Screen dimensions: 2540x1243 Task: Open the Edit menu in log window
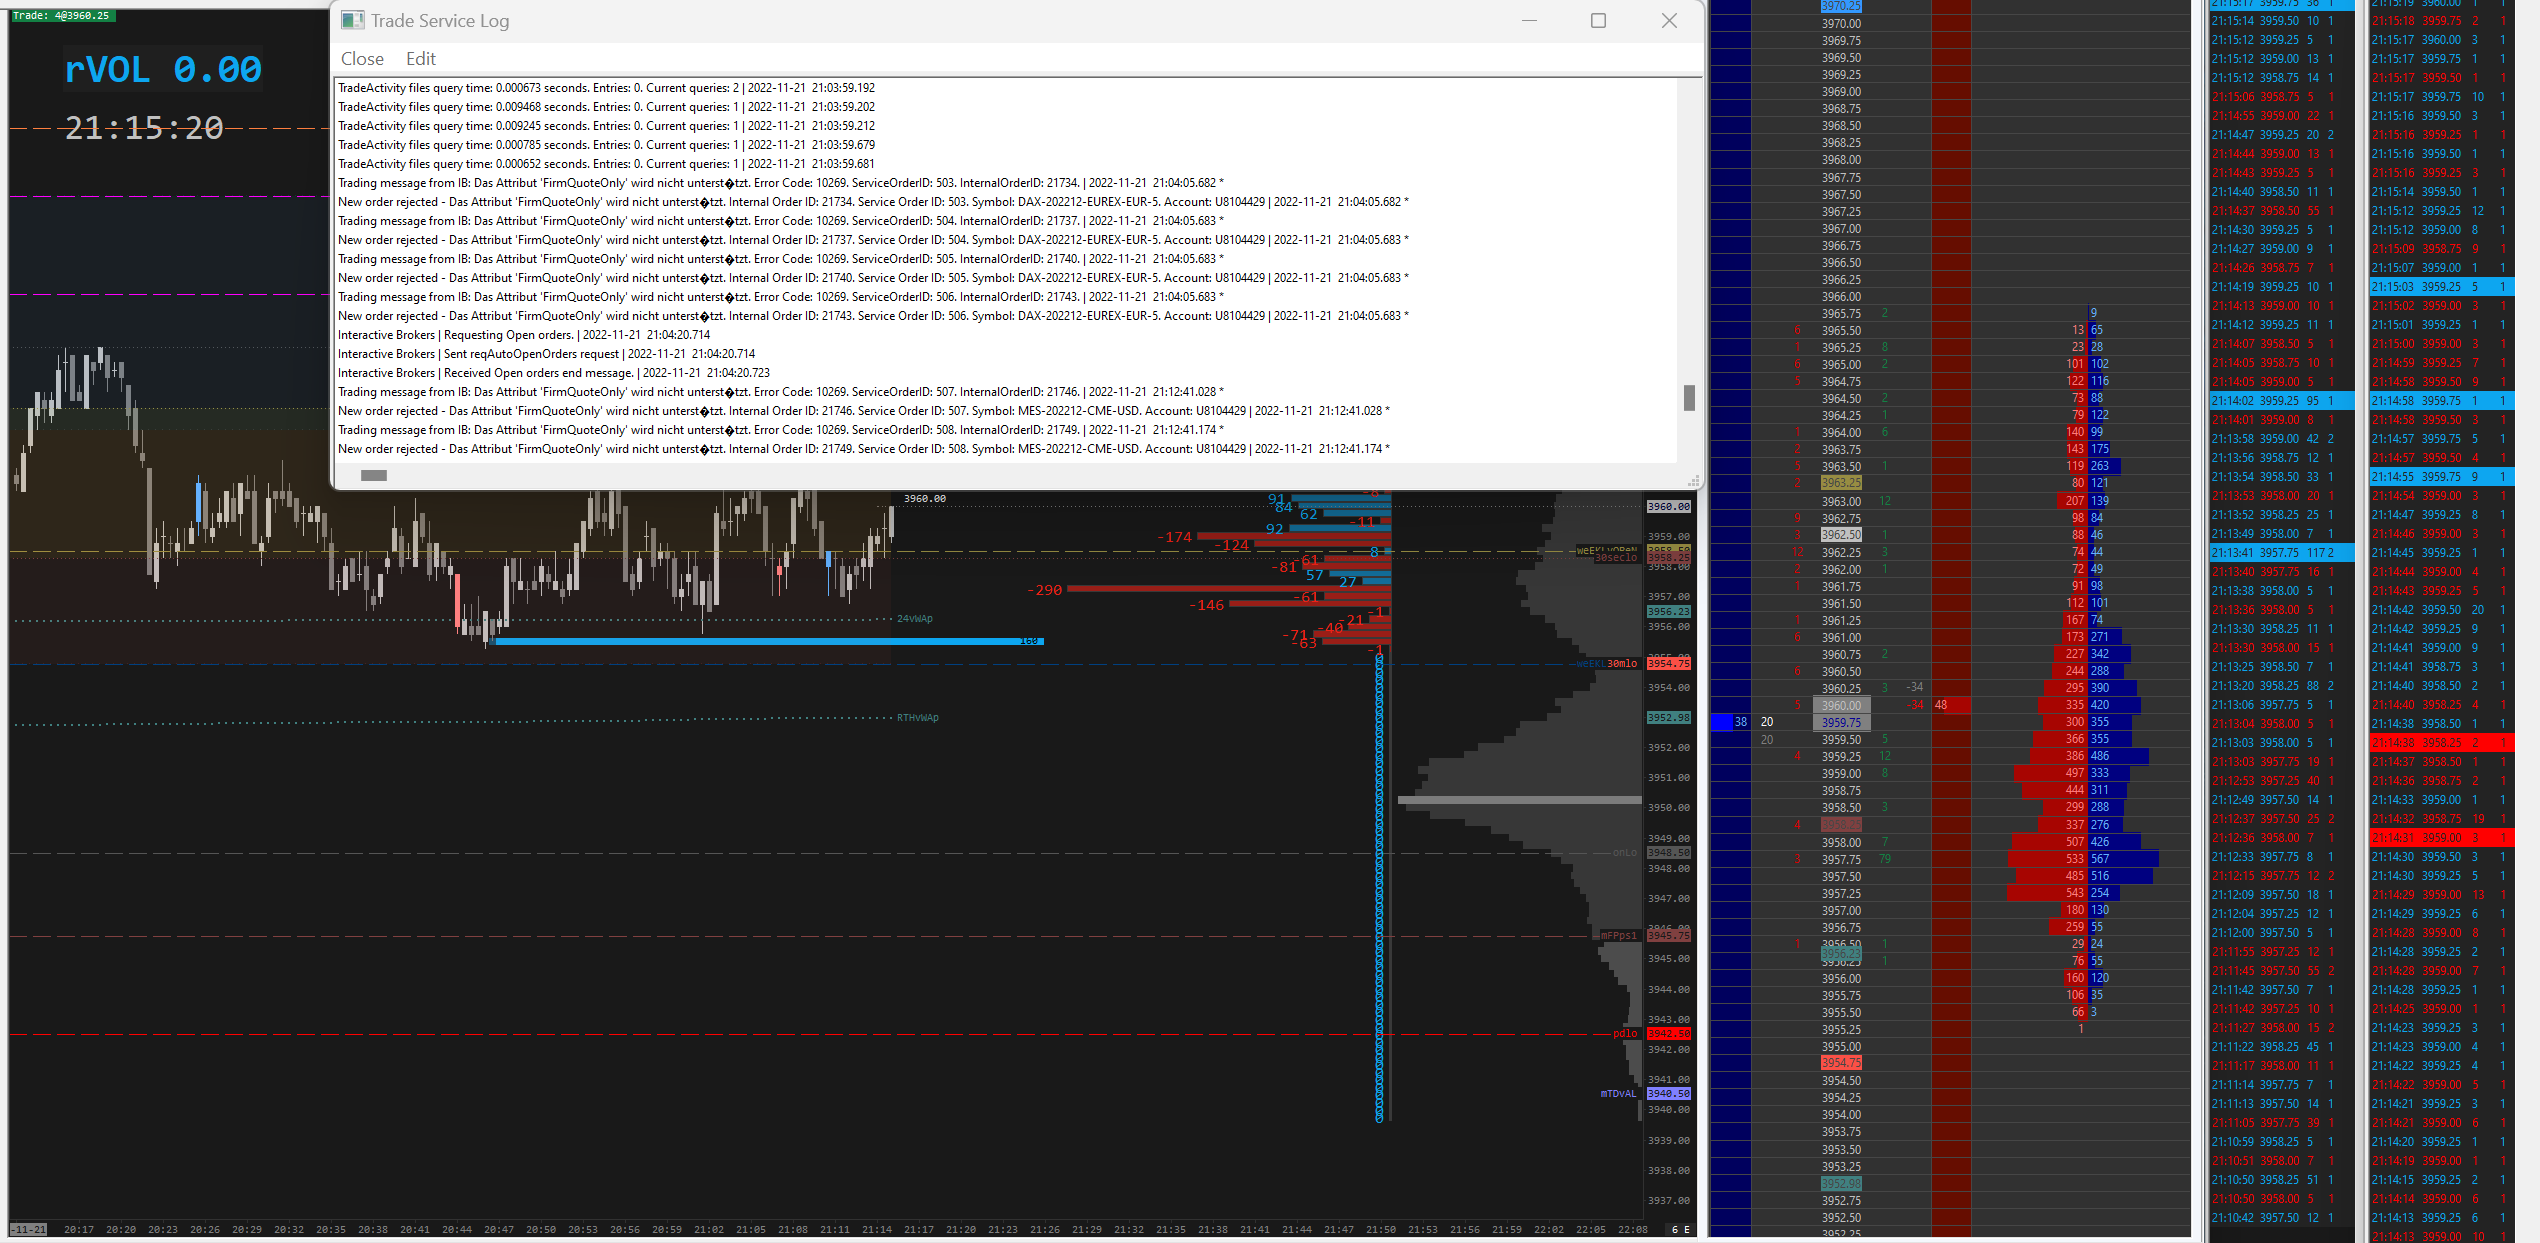(420, 59)
